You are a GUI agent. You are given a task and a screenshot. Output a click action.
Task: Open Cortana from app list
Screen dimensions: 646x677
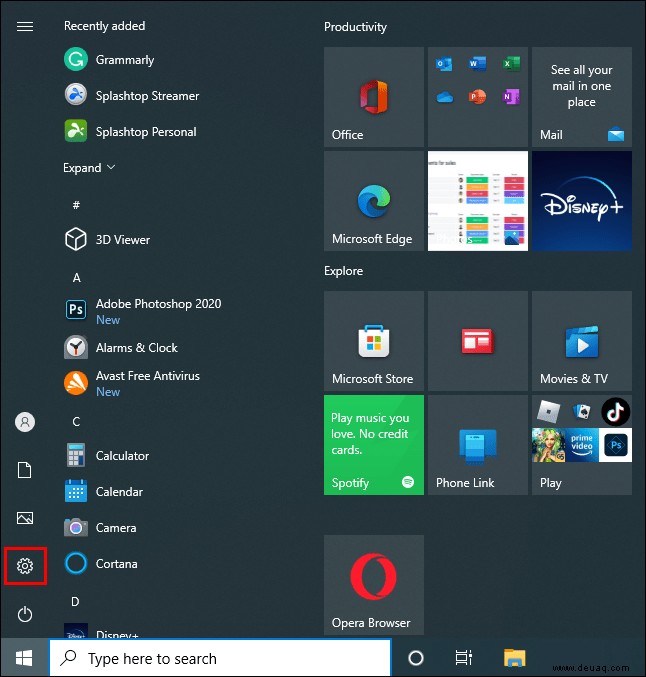click(101, 563)
